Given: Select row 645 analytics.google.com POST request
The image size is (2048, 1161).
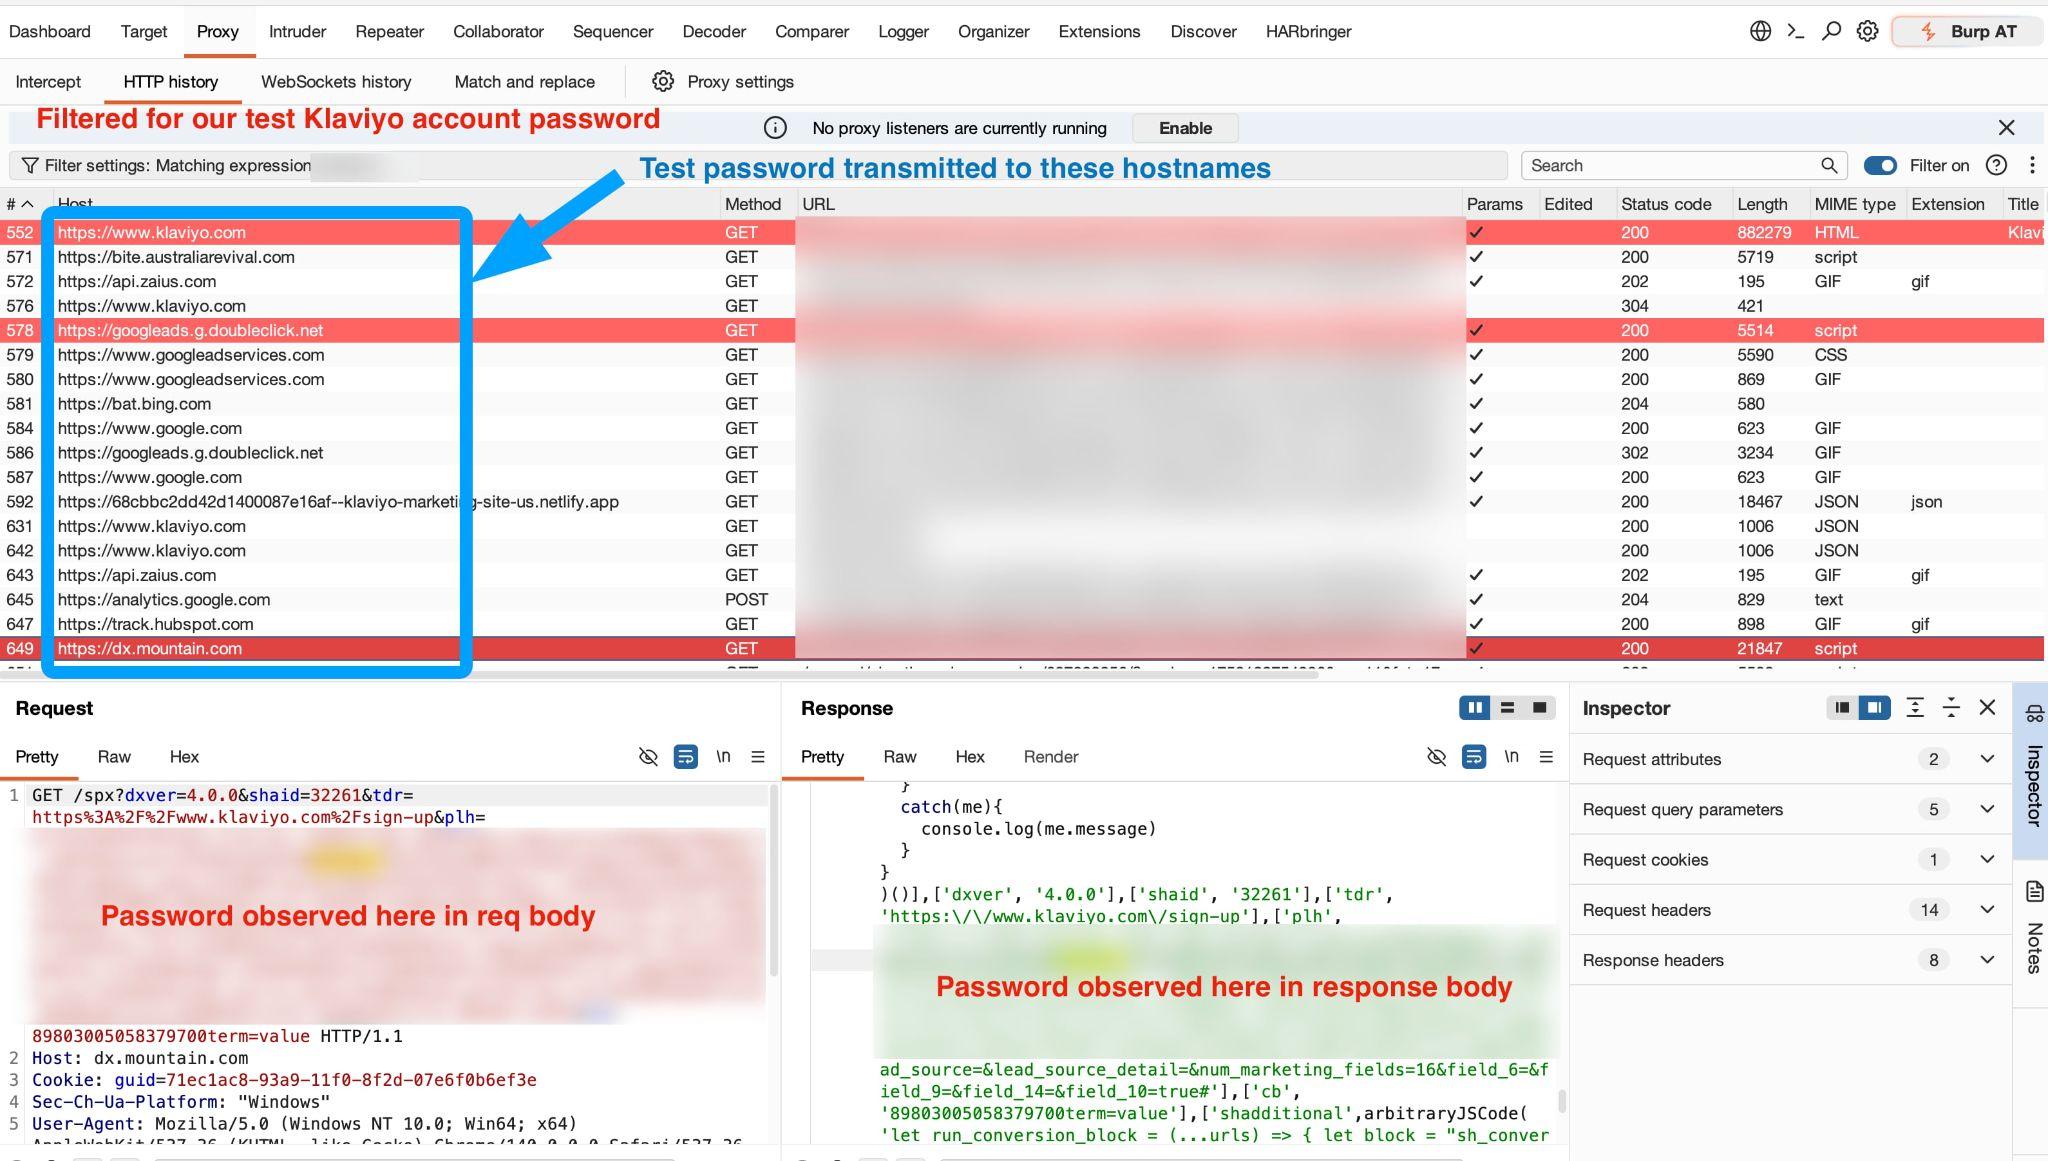Looking at the screenshot, I should pyautogui.click(x=1023, y=599).
